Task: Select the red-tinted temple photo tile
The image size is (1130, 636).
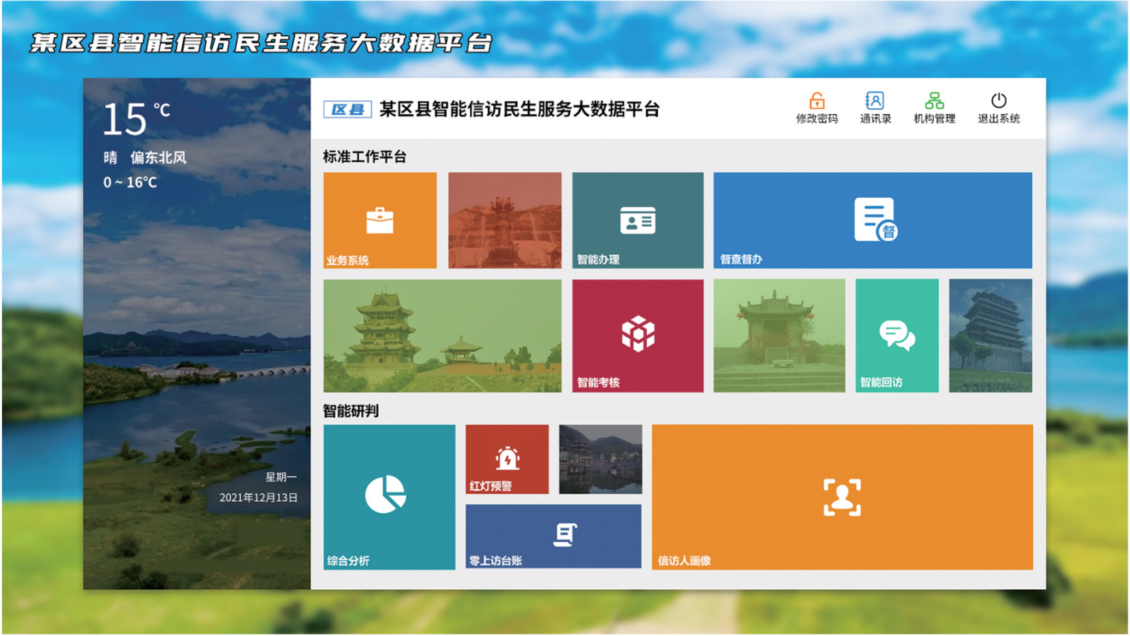Action: pyautogui.click(x=505, y=220)
